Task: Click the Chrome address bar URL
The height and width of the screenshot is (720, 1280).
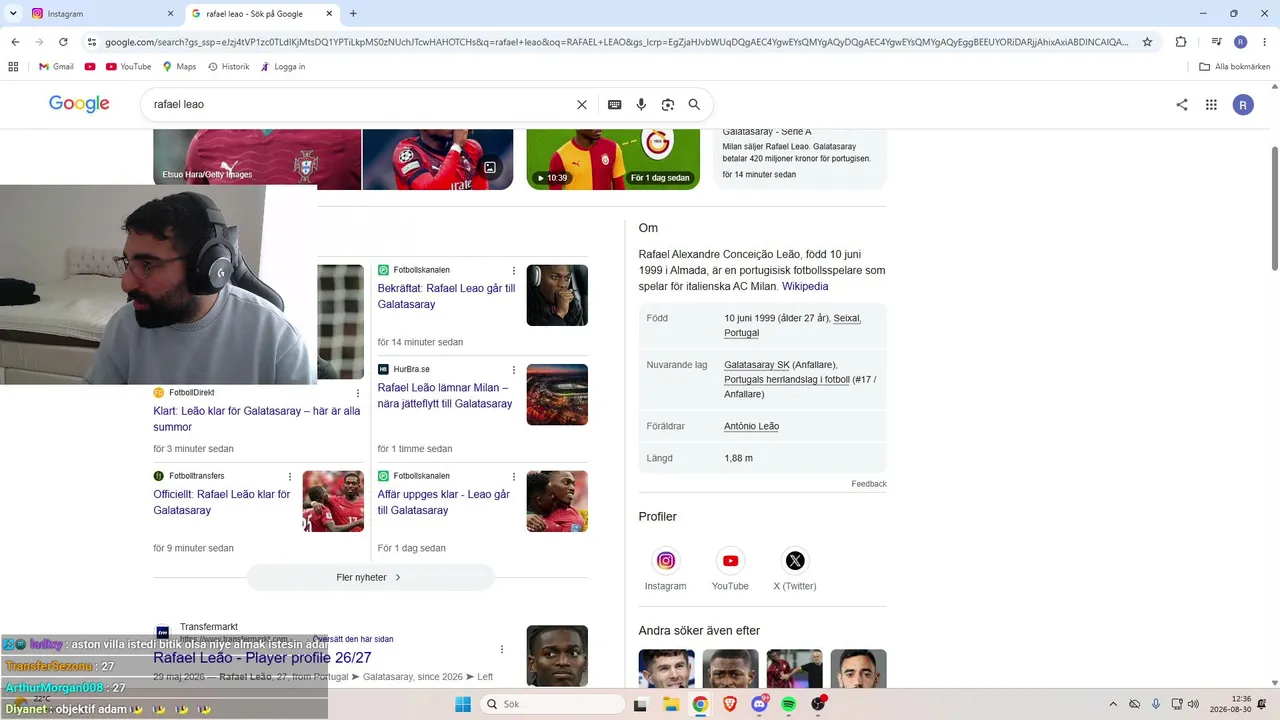Action: click(x=616, y=42)
